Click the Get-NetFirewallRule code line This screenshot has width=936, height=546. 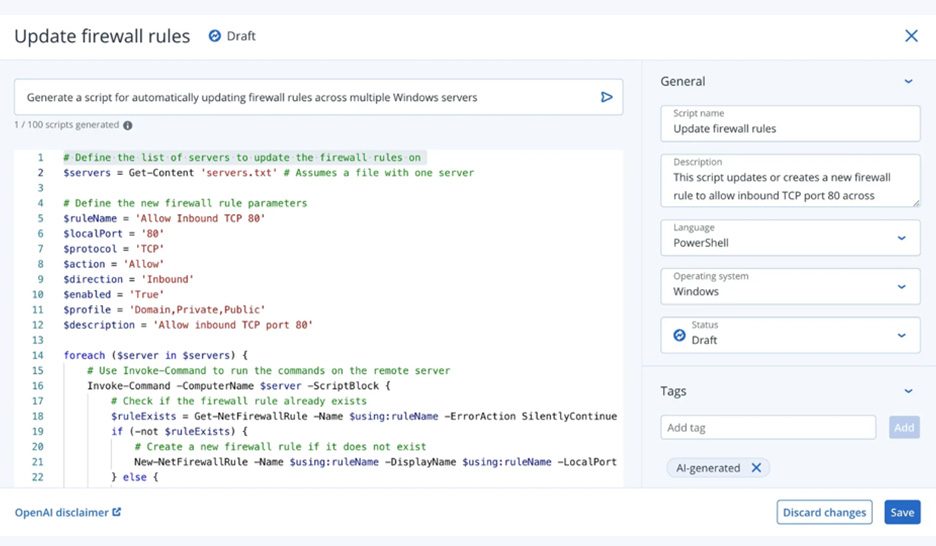[364, 416]
